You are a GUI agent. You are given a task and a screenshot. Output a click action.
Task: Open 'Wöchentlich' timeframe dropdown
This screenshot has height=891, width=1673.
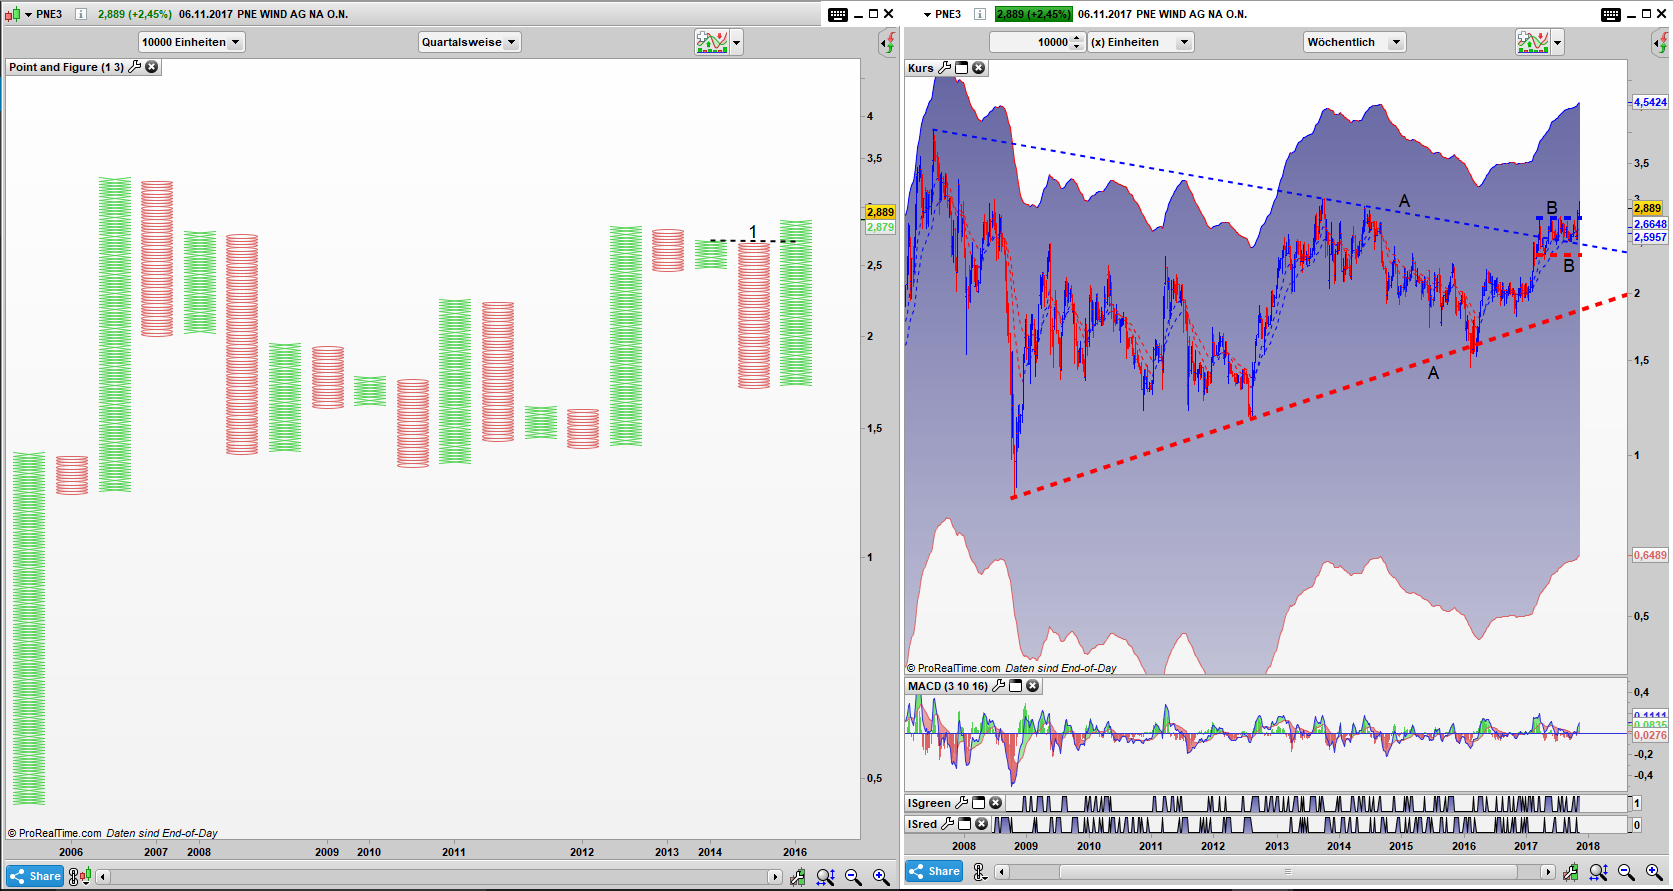[1354, 42]
